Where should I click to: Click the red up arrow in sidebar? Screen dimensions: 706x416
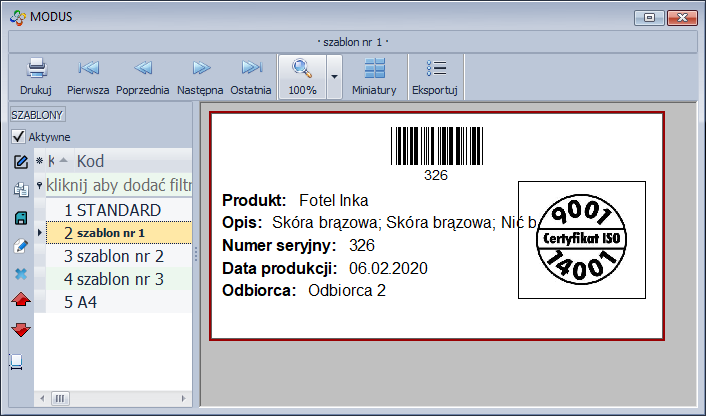pyautogui.click(x=21, y=302)
